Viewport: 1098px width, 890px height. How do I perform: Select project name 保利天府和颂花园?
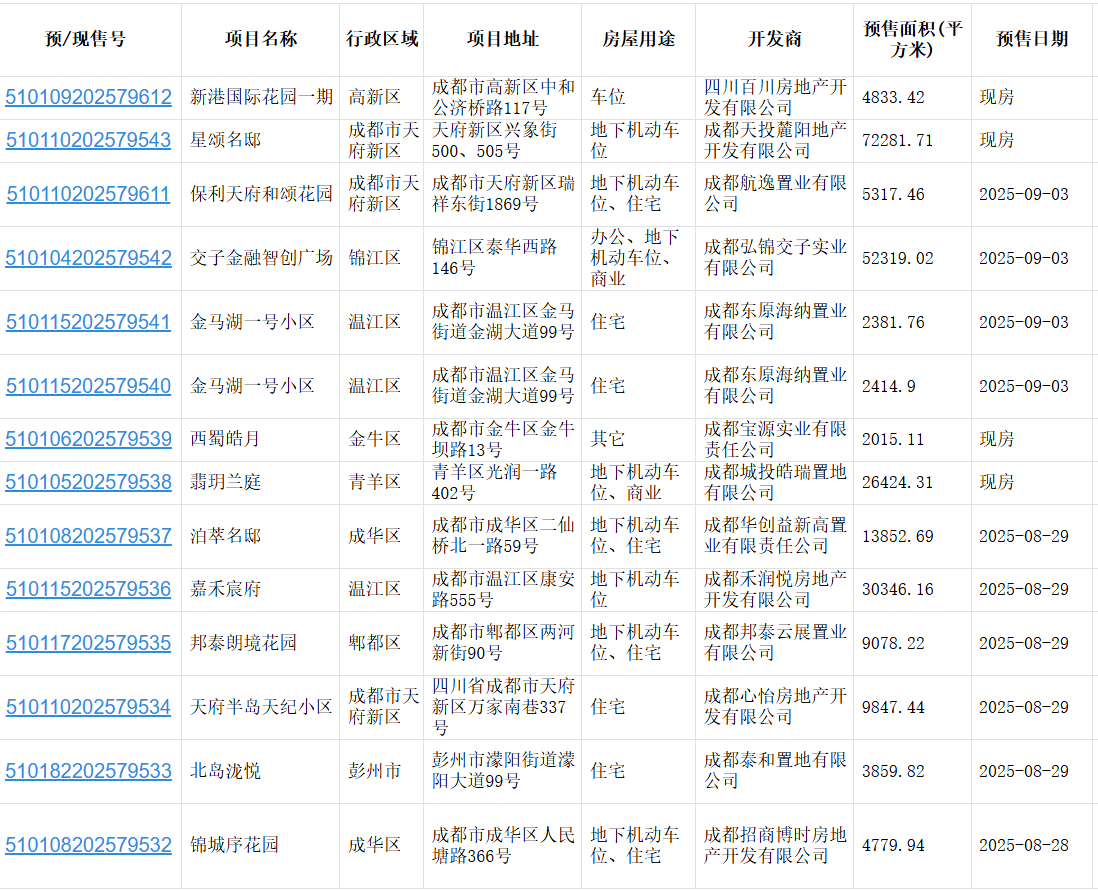[x=261, y=194]
